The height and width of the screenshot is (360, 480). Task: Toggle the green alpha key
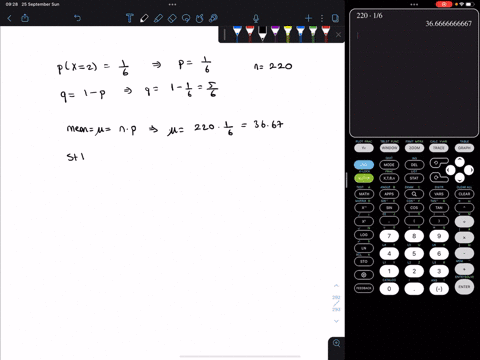pos(364,178)
